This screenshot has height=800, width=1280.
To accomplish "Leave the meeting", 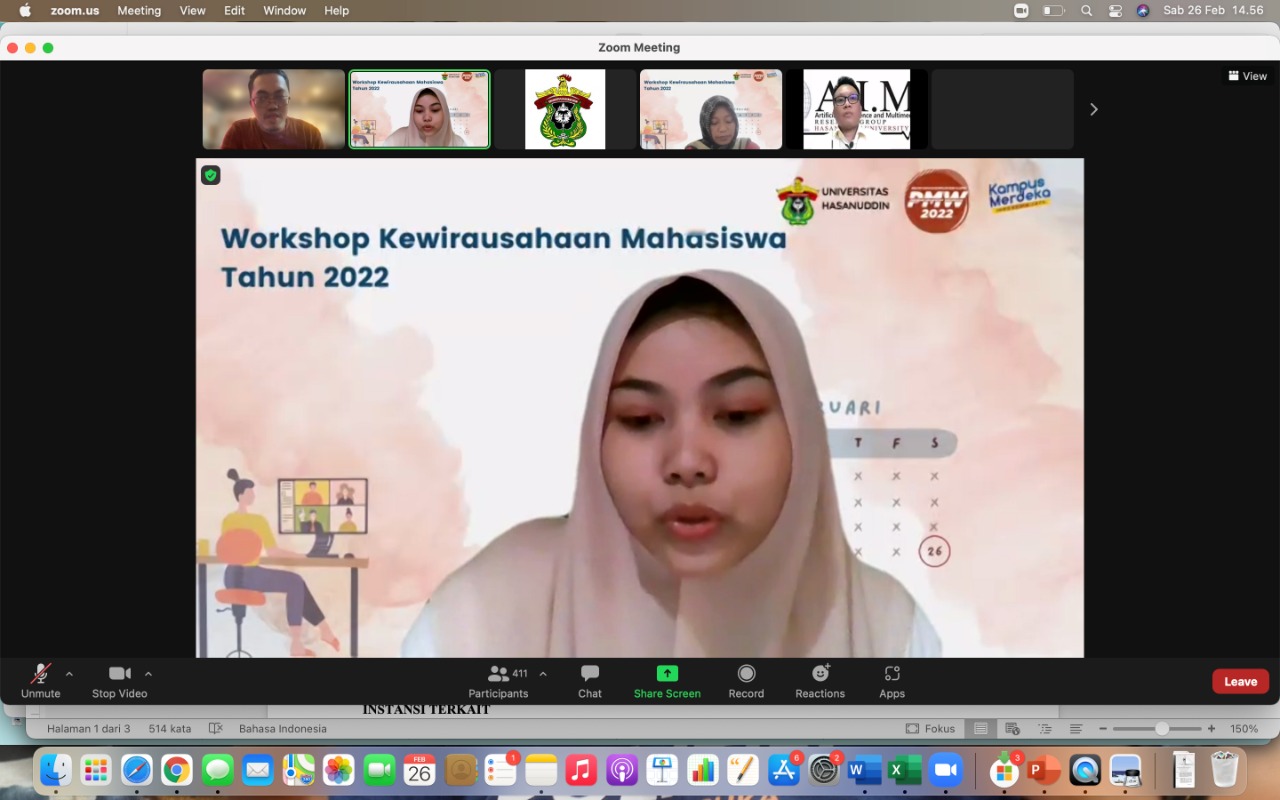I will (1241, 682).
